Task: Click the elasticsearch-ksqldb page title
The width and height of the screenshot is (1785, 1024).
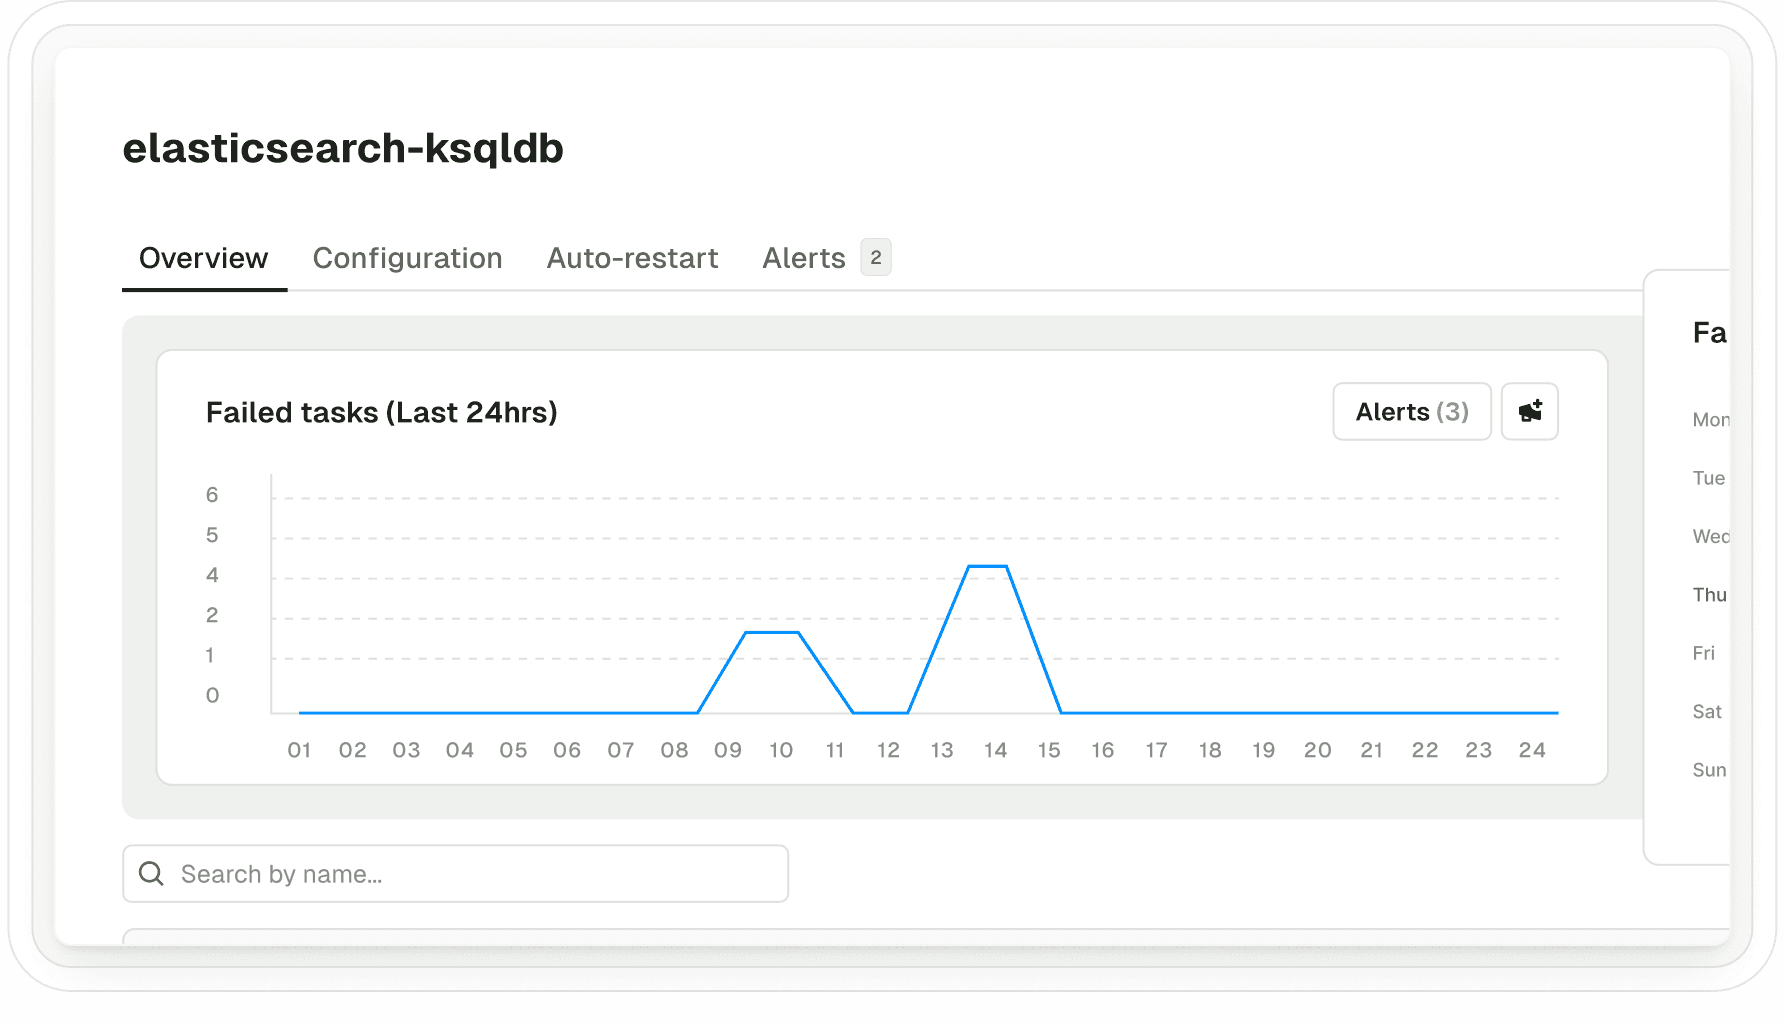Action: click(x=343, y=148)
